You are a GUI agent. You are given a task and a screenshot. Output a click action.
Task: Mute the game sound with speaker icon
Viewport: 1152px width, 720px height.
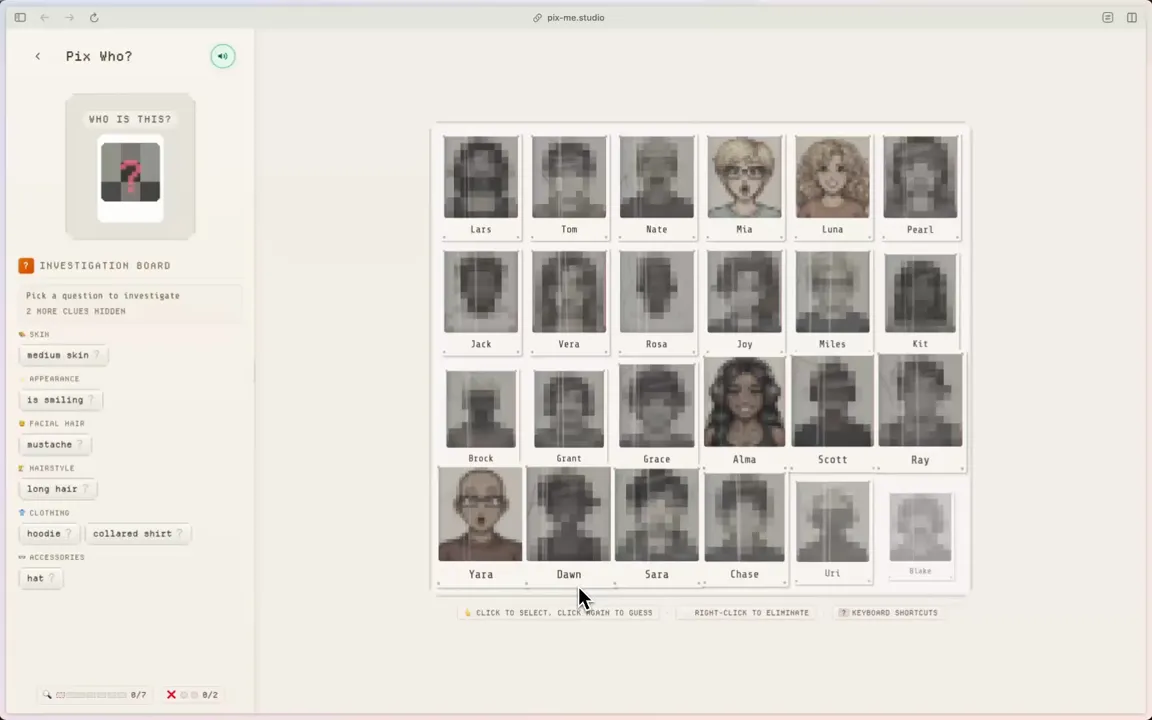coord(222,56)
